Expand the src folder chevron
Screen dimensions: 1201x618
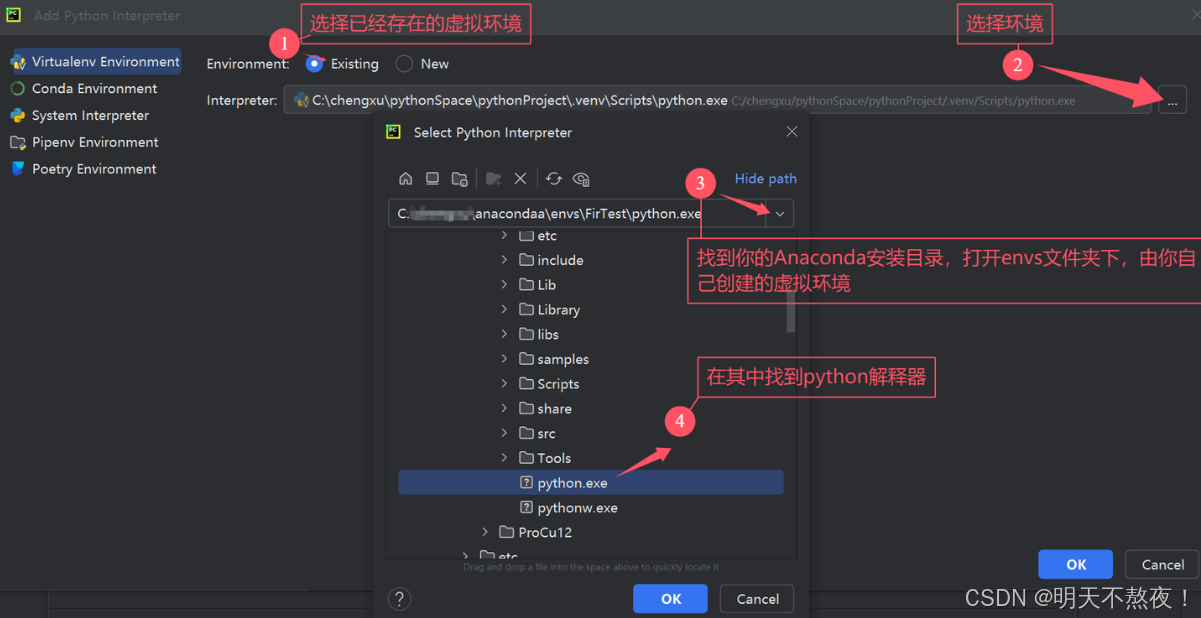pyautogui.click(x=504, y=434)
